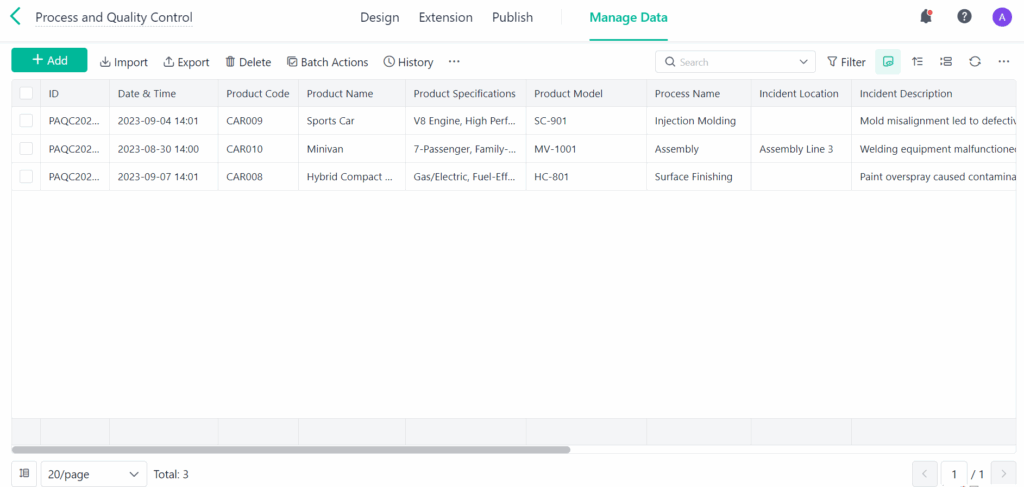Click the sort order icon

coord(917,62)
